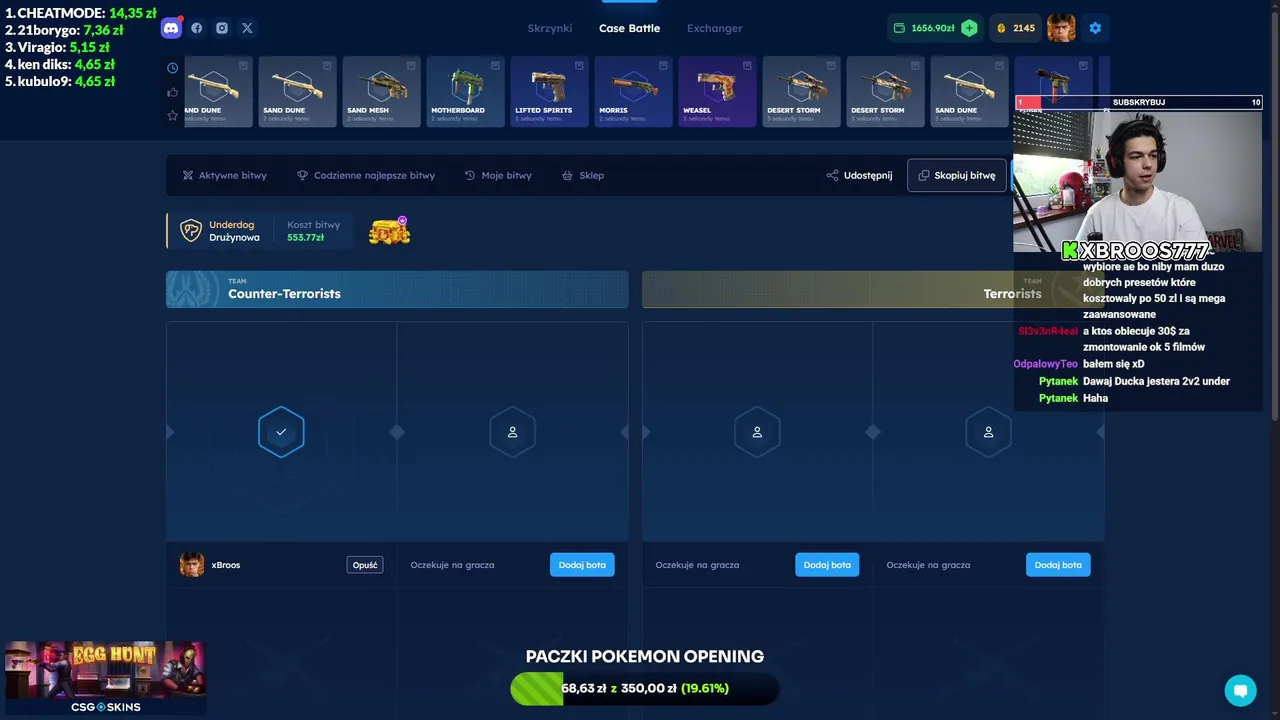Click the xBroos player avatar
Screen dimensions: 1280x720
coord(192,565)
